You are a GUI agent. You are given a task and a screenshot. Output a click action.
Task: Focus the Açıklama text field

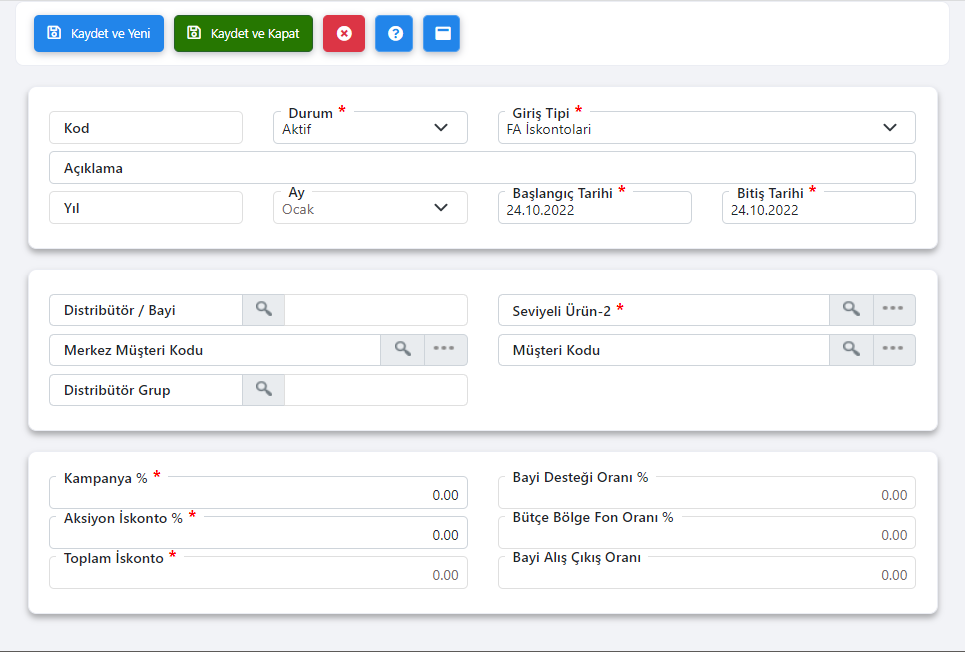[x=500, y=168]
